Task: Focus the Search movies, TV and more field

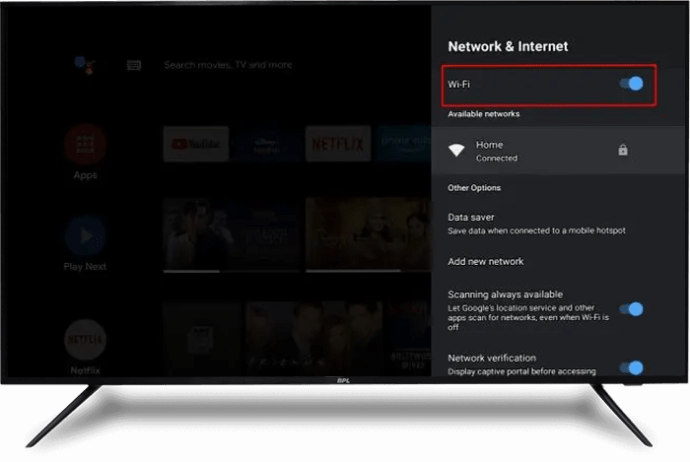Action: [228, 65]
